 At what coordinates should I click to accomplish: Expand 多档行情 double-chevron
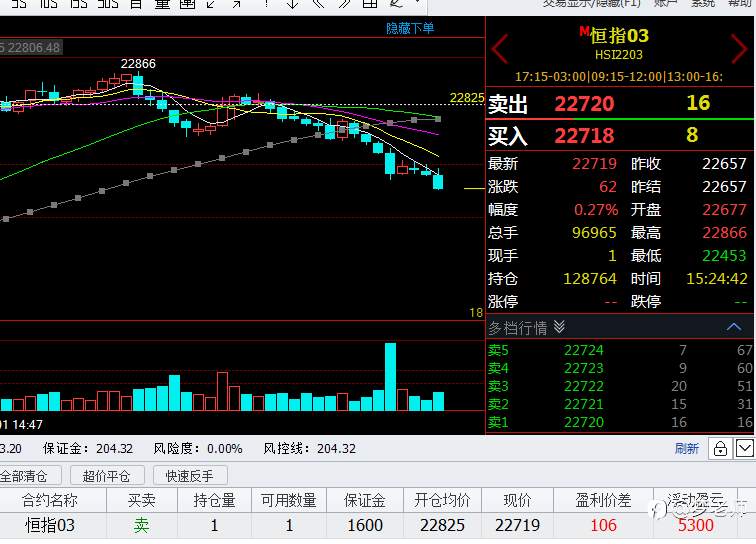[x=559, y=327]
